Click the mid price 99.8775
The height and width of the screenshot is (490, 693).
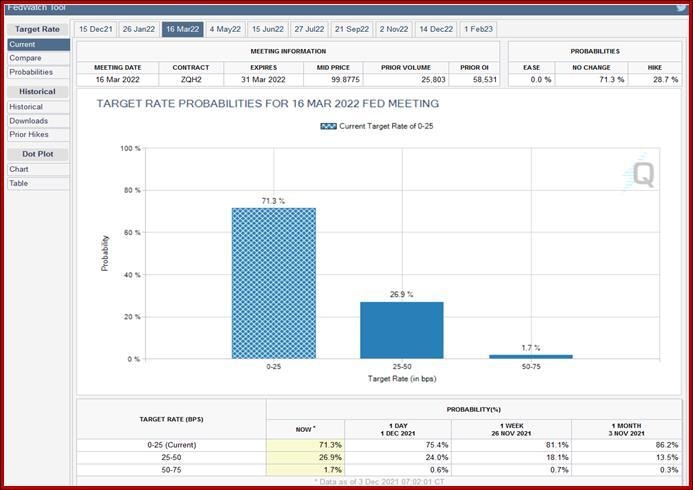346,80
